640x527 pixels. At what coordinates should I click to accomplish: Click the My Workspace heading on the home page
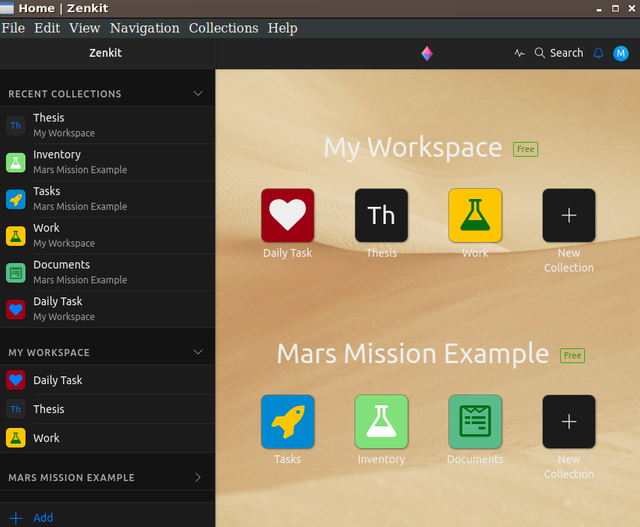(413, 147)
